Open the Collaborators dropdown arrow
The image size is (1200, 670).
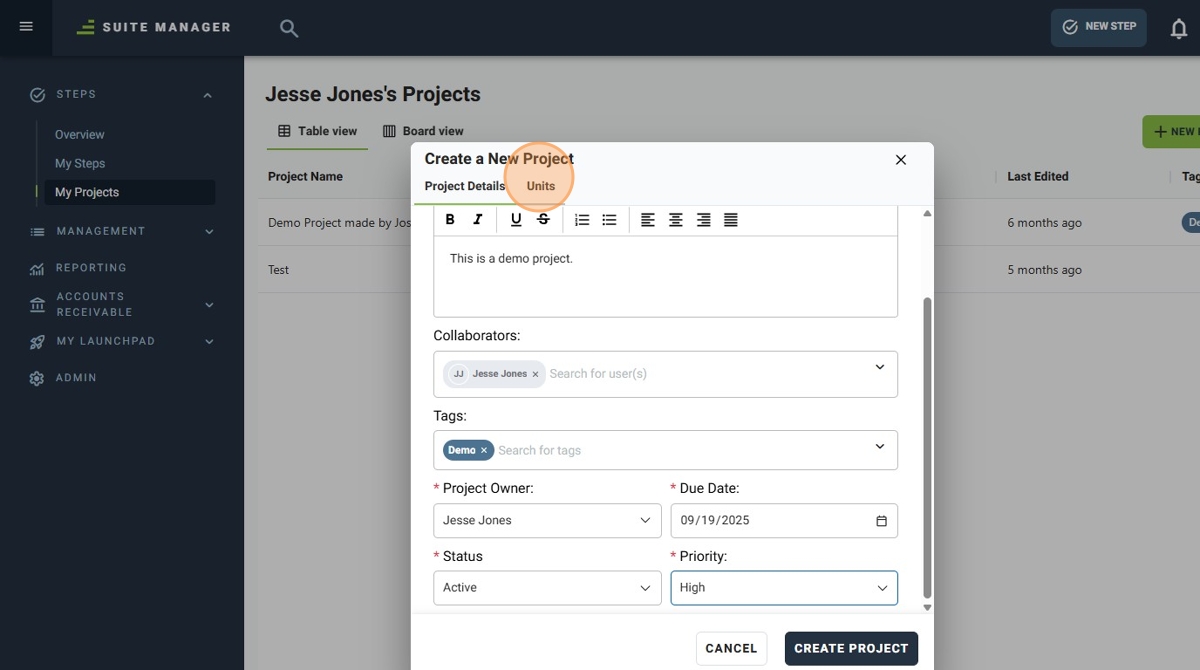880,367
